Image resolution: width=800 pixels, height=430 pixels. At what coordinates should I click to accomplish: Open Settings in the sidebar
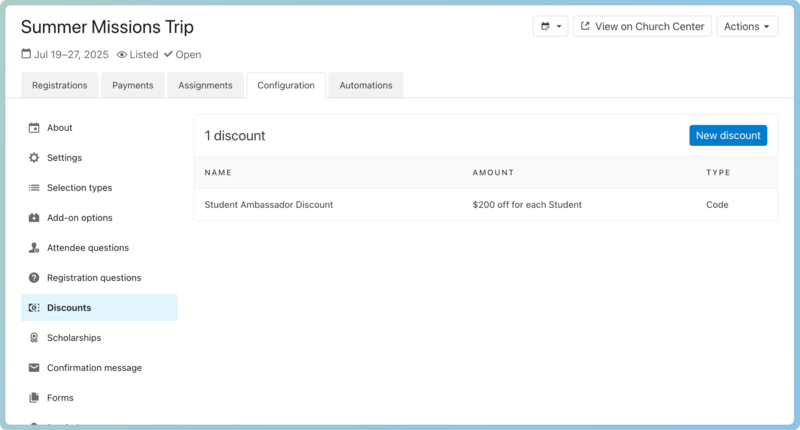(x=99, y=158)
